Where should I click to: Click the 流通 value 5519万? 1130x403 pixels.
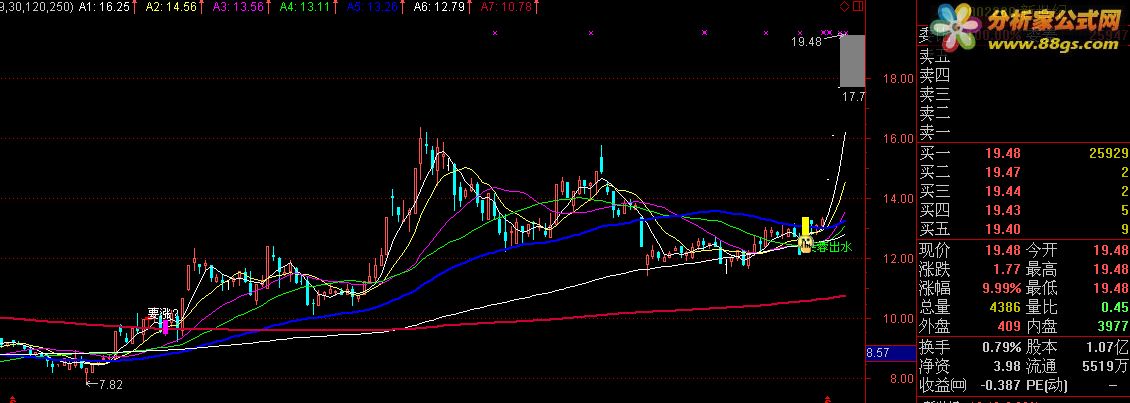click(1107, 366)
